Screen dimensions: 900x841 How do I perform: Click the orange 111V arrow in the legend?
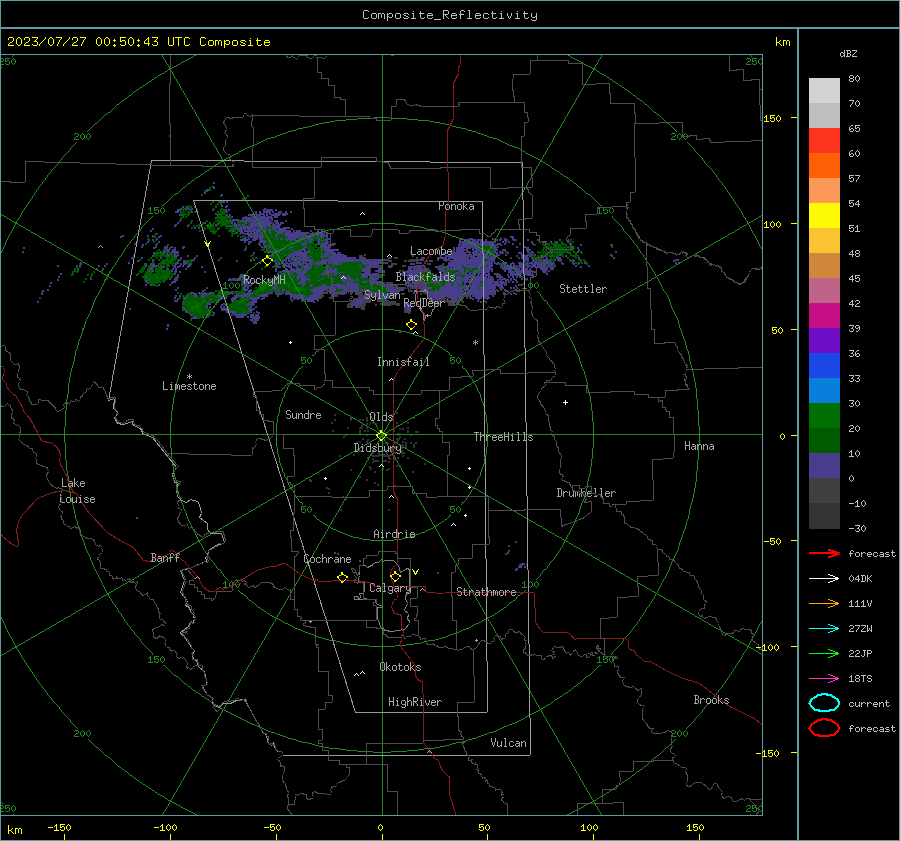point(824,603)
